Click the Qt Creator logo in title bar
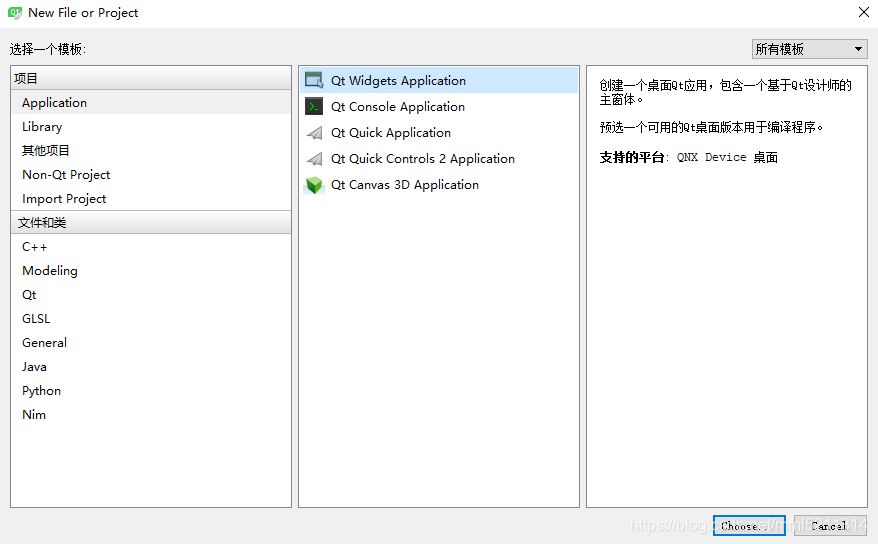Image resolution: width=878 pixels, height=544 pixels. 15,13
